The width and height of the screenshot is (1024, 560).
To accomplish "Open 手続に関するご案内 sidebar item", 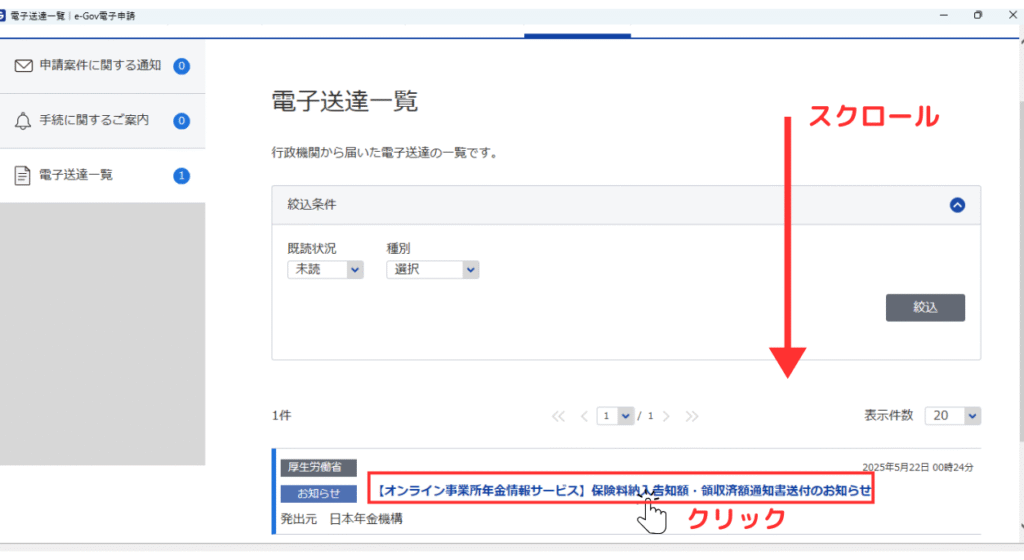I will 102,121.
